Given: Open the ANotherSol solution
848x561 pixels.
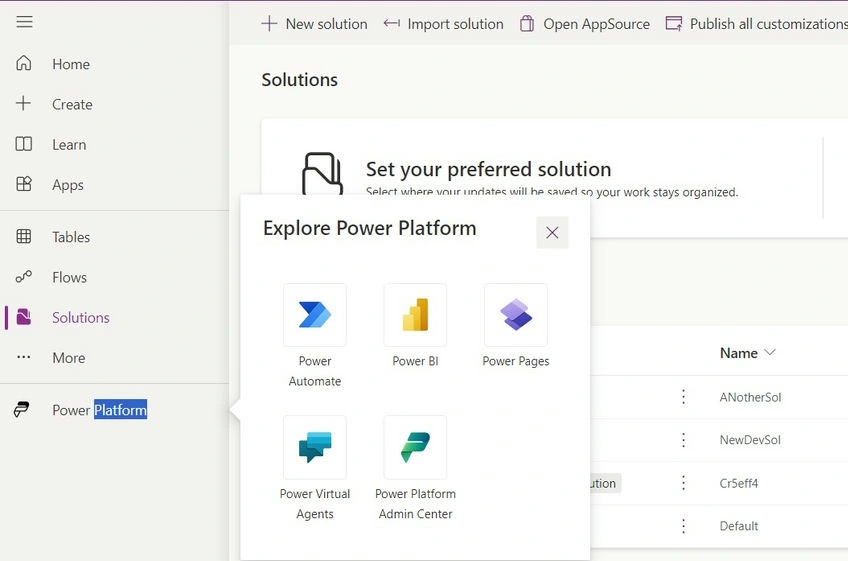Looking at the screenshot, I should click(x=750, y=397).
